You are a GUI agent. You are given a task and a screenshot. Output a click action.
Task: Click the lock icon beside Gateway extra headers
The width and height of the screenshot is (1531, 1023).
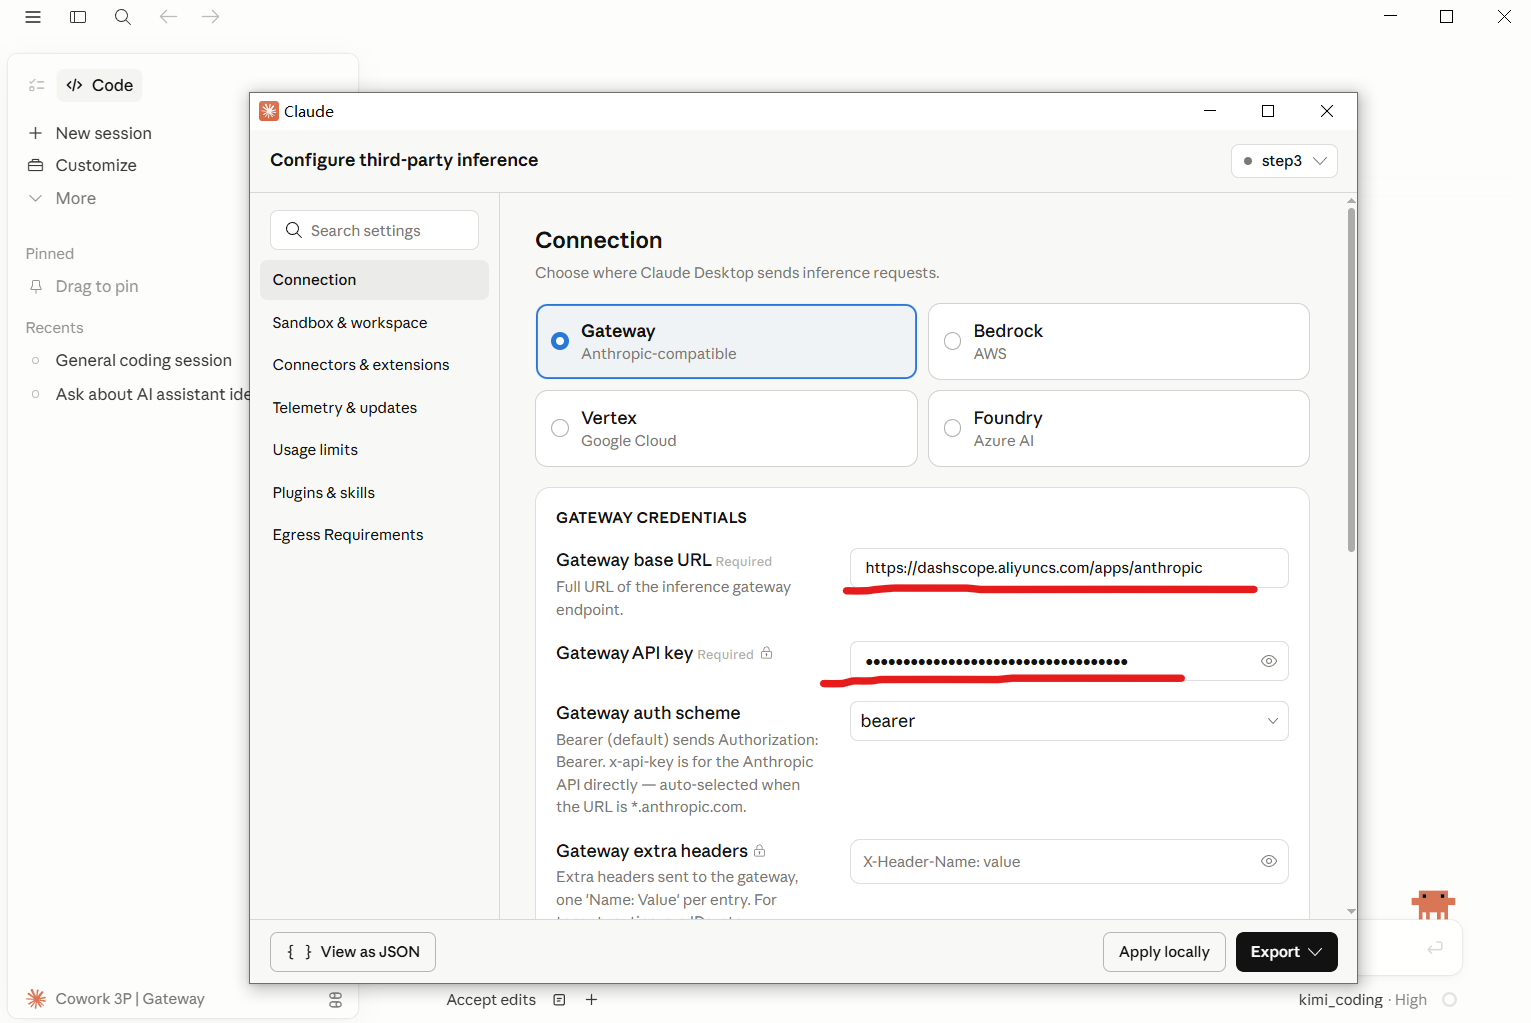coord(760,851)
